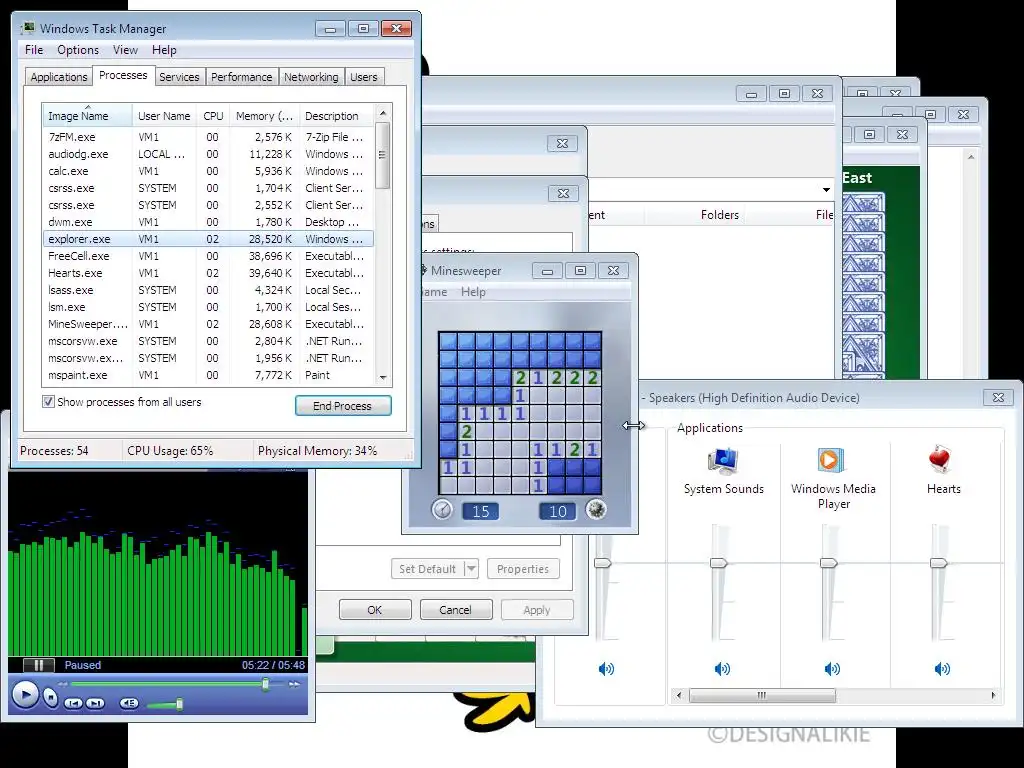Click the media player volume slider handle
The image size is (1024, 768).
[179, 704]
